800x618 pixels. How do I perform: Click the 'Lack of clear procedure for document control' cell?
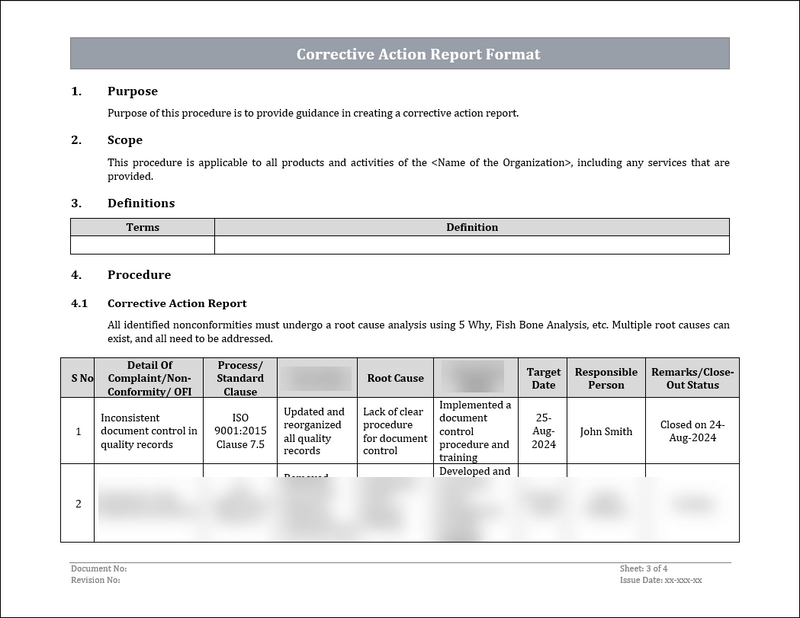(395, 431)
